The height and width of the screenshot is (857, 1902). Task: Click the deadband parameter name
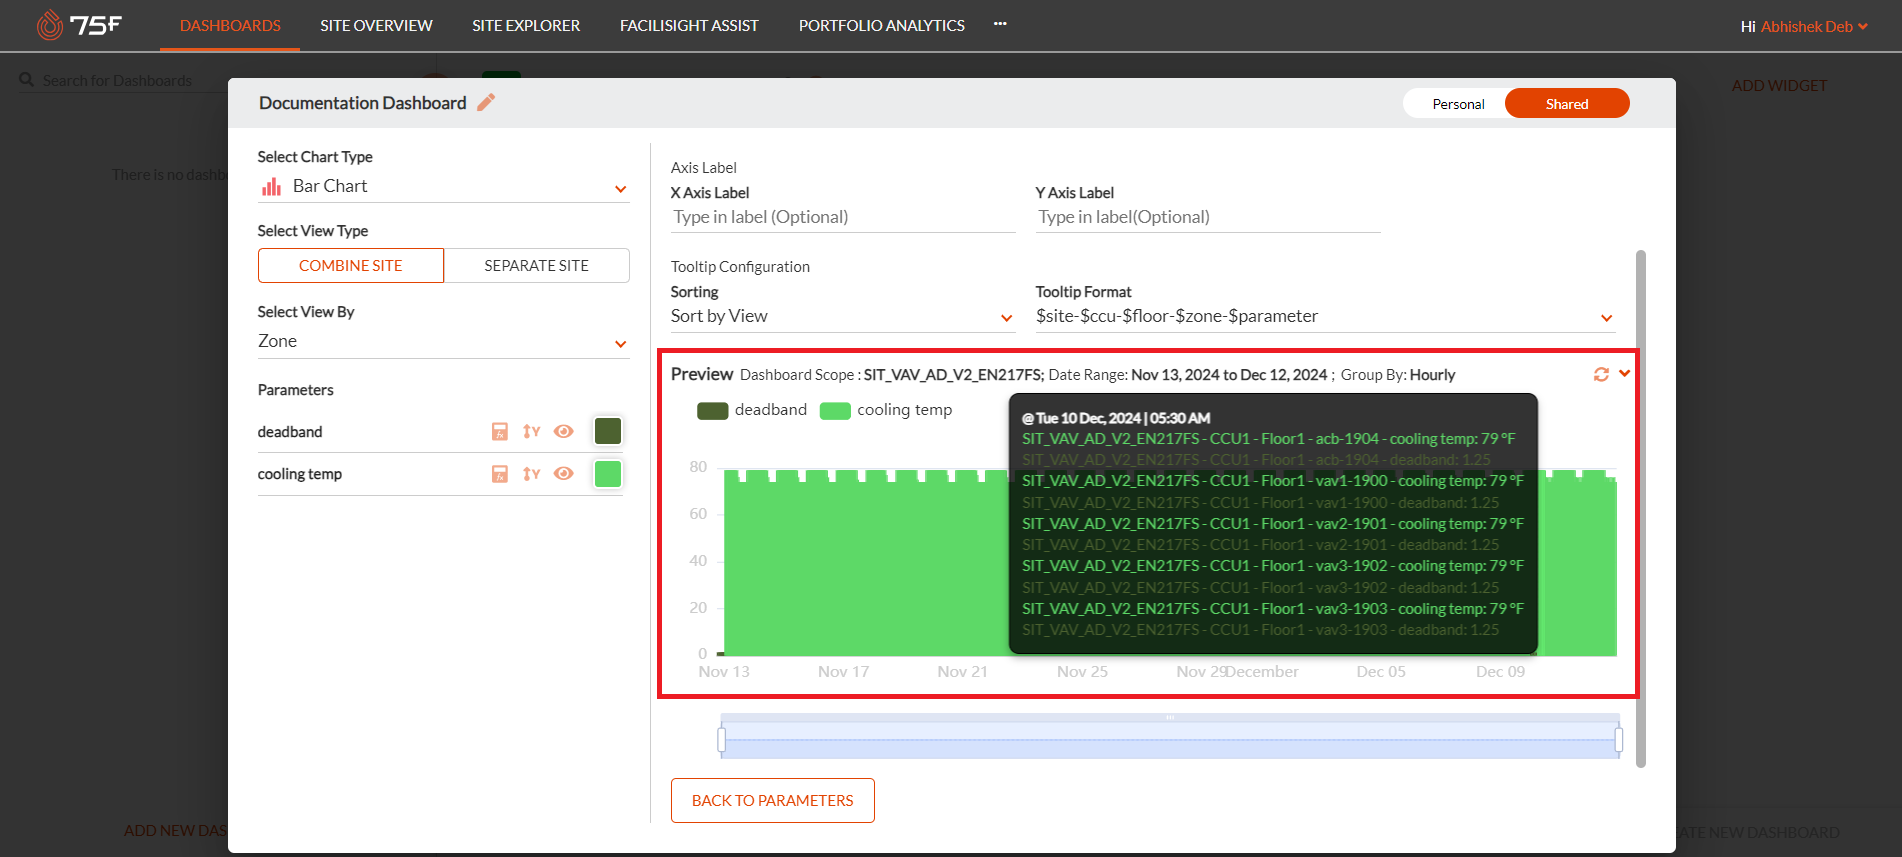[x=290, y=432]
